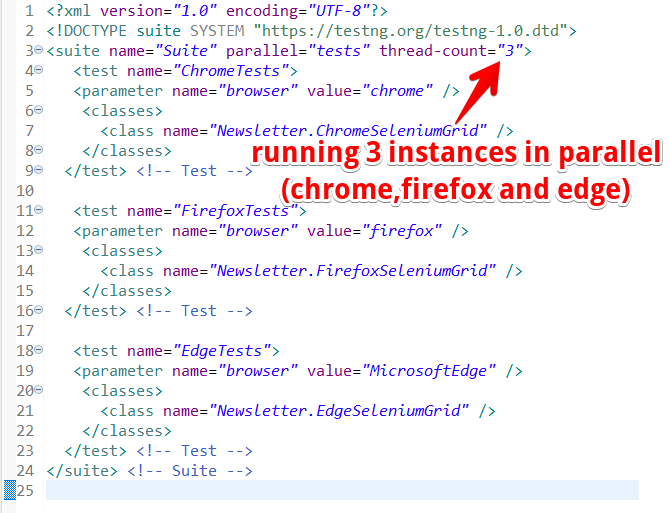Screen dimensions: 669x513
Task: Click the closing </classes> tag on line 15
Action: tap(127, 291)
